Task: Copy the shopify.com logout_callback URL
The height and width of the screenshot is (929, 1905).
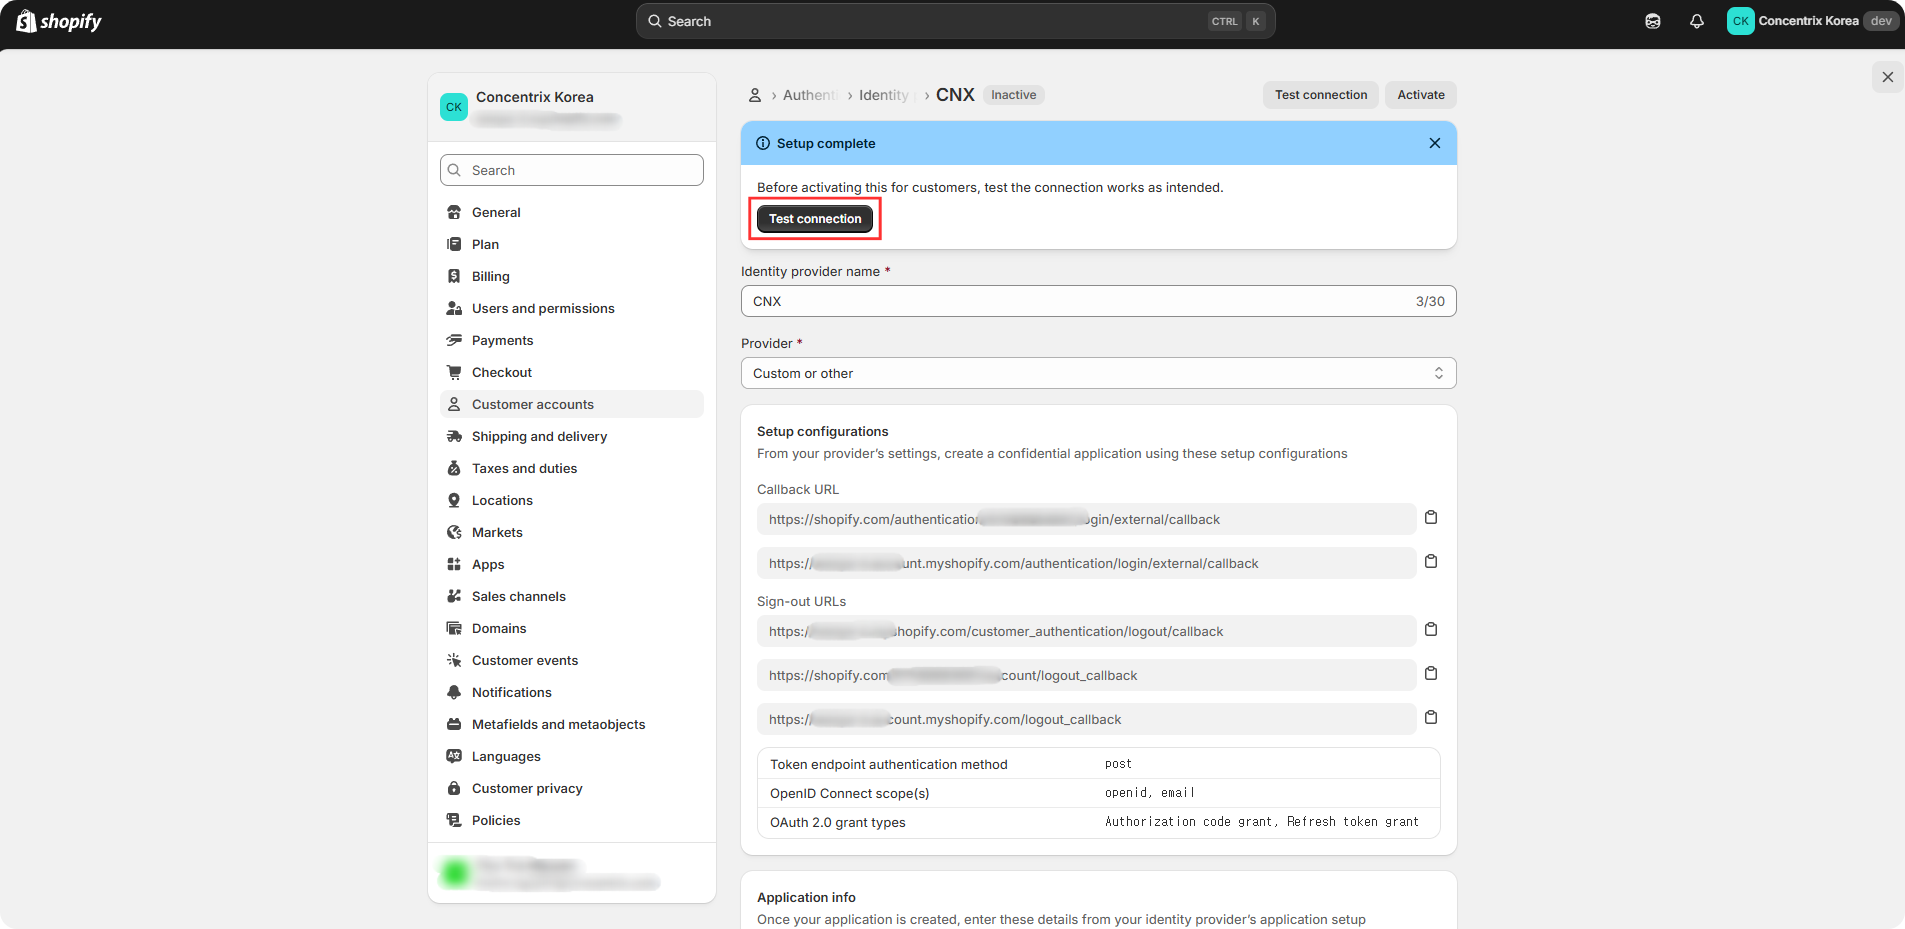Action: pos(1431,674)
